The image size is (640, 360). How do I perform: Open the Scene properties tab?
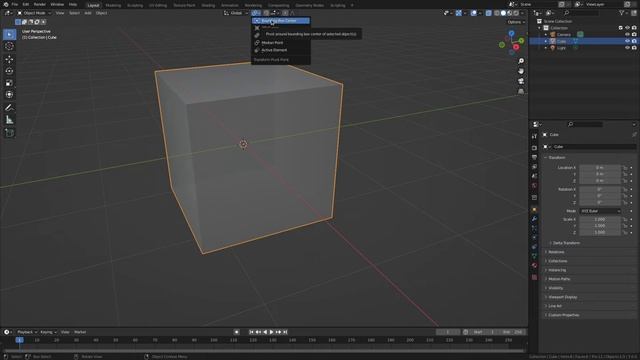coord(534,176)
